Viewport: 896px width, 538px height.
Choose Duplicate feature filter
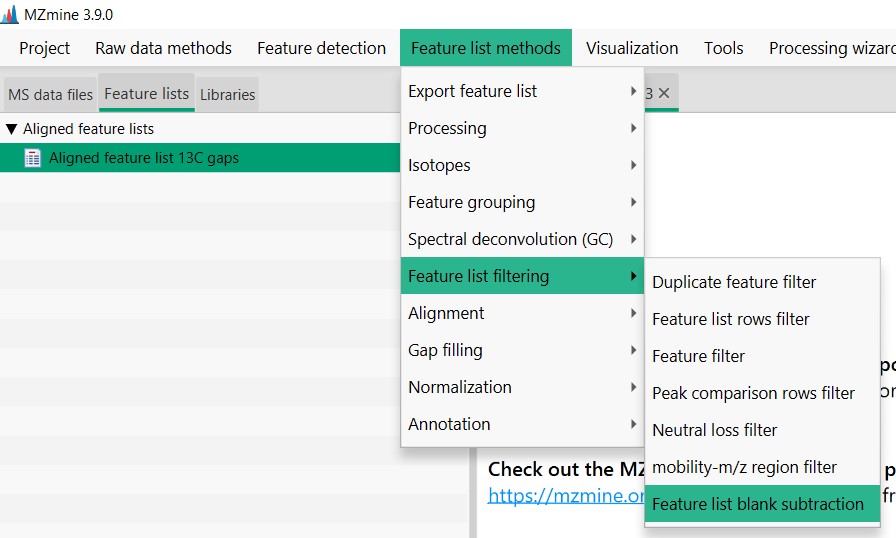point(734,282)
